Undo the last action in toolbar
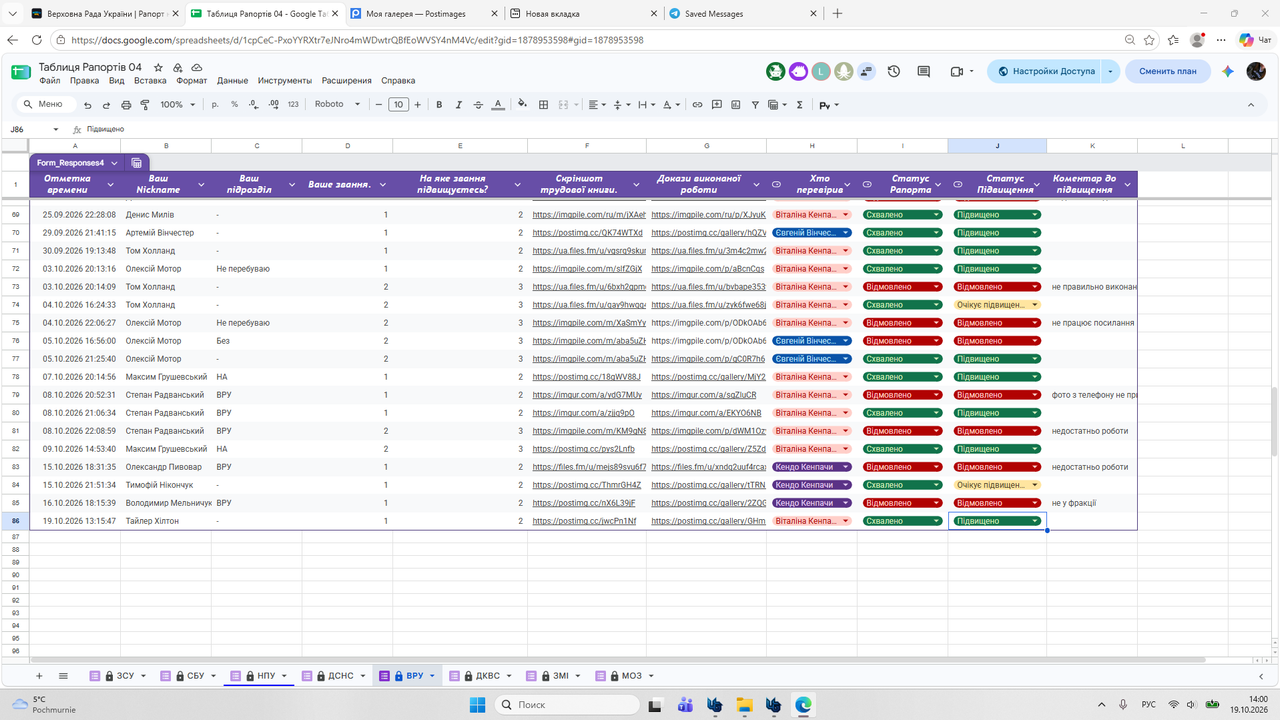 coord(88,105)
